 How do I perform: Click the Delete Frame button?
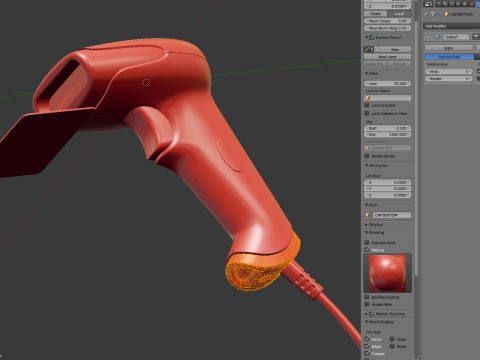[375, 64]
